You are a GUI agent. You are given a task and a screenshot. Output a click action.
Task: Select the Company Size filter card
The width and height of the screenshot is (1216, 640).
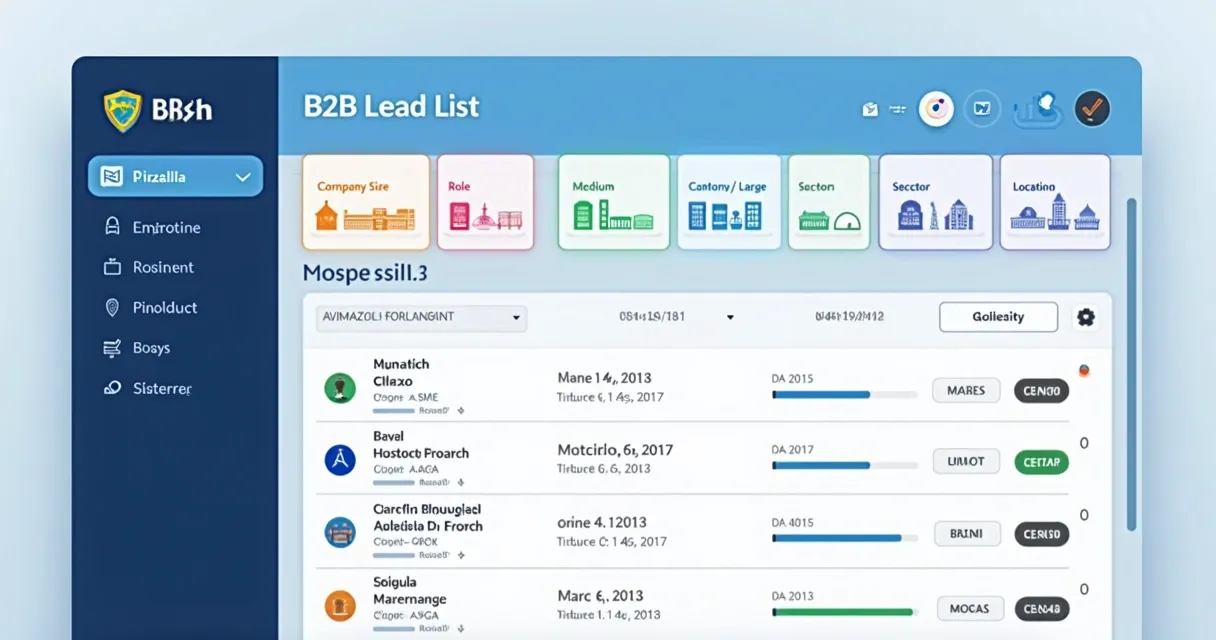click(x=366, y=202)
